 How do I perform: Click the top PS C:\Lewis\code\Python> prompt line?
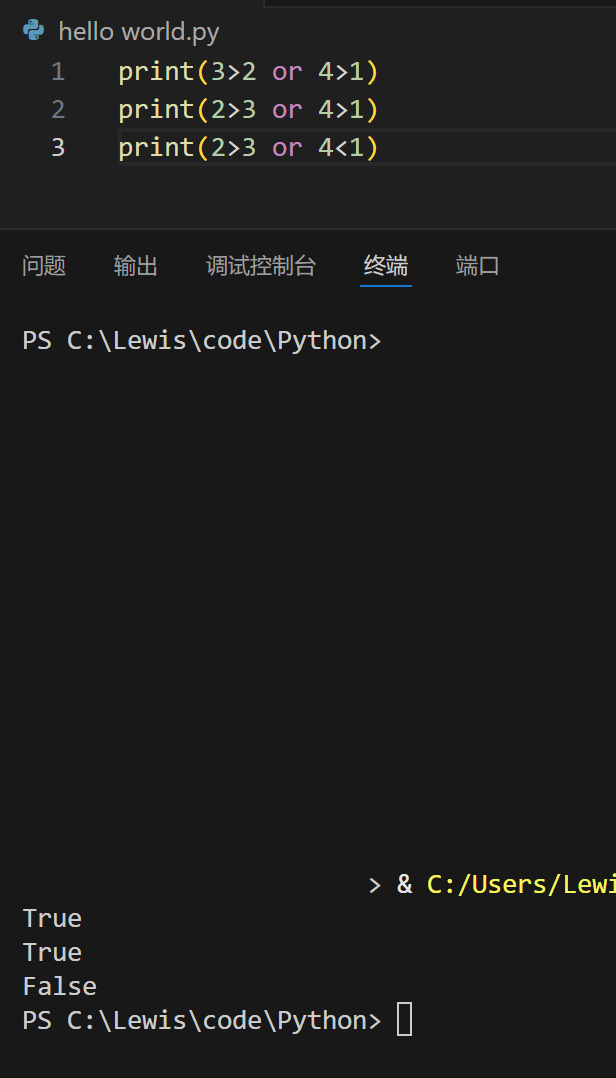pyautogui.click(x=201, y=341)
